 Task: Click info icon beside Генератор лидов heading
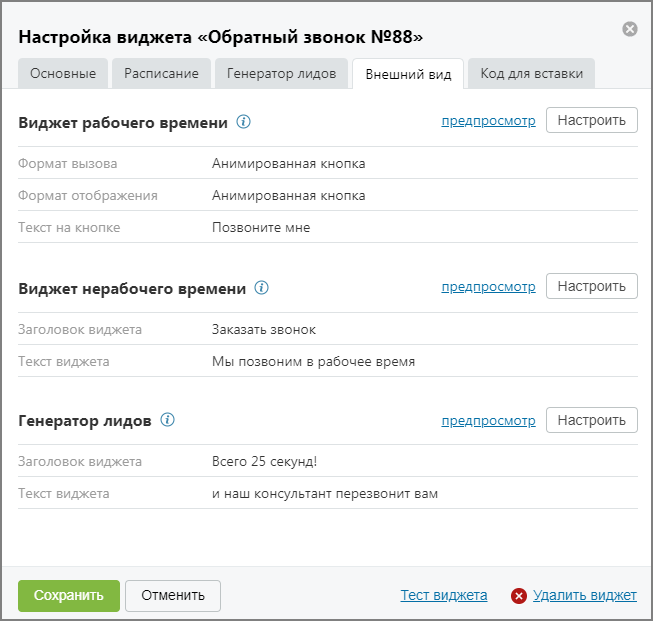[167, 420]
